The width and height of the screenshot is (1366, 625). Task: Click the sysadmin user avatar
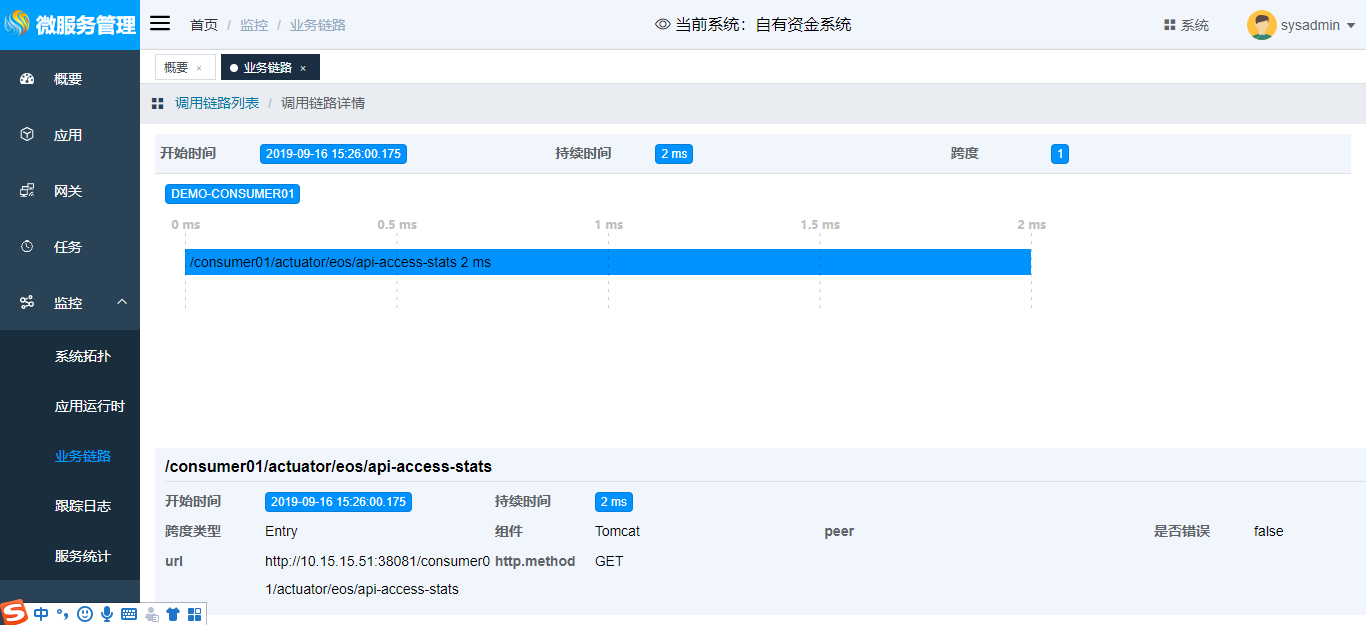pos(1261,25)
